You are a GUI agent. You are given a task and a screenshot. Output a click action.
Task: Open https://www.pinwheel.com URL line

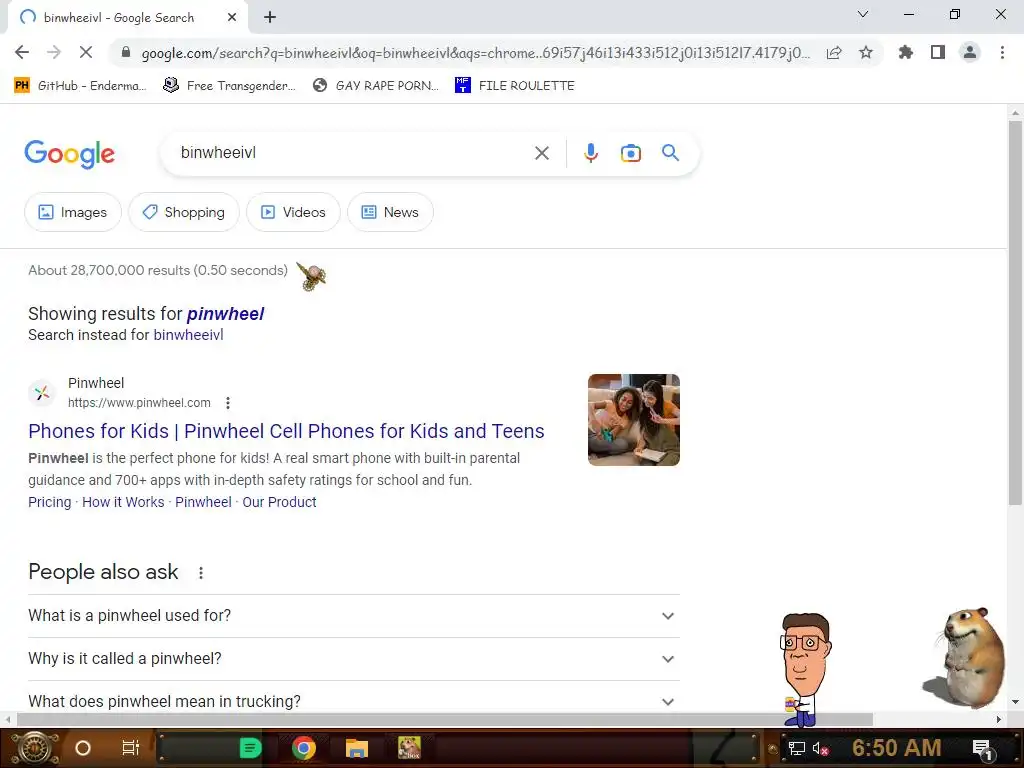click(139, 403)
